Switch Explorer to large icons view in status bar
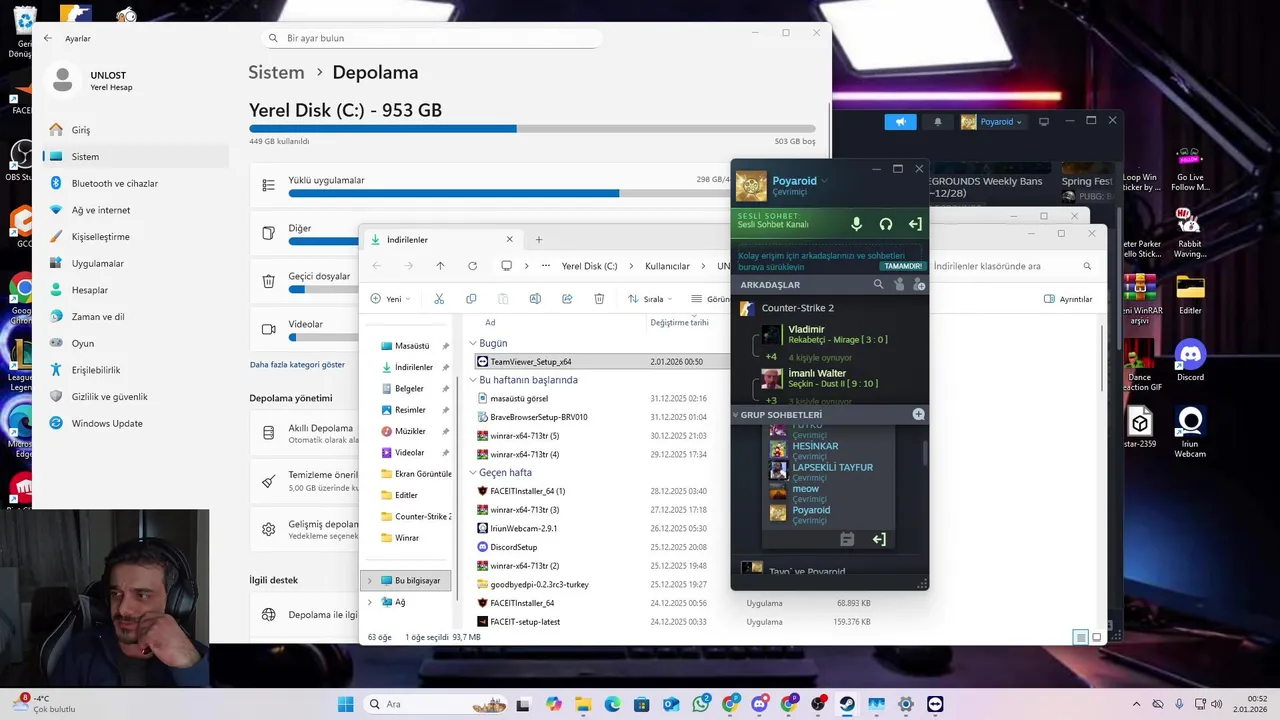 click(x=1096, y=637)
